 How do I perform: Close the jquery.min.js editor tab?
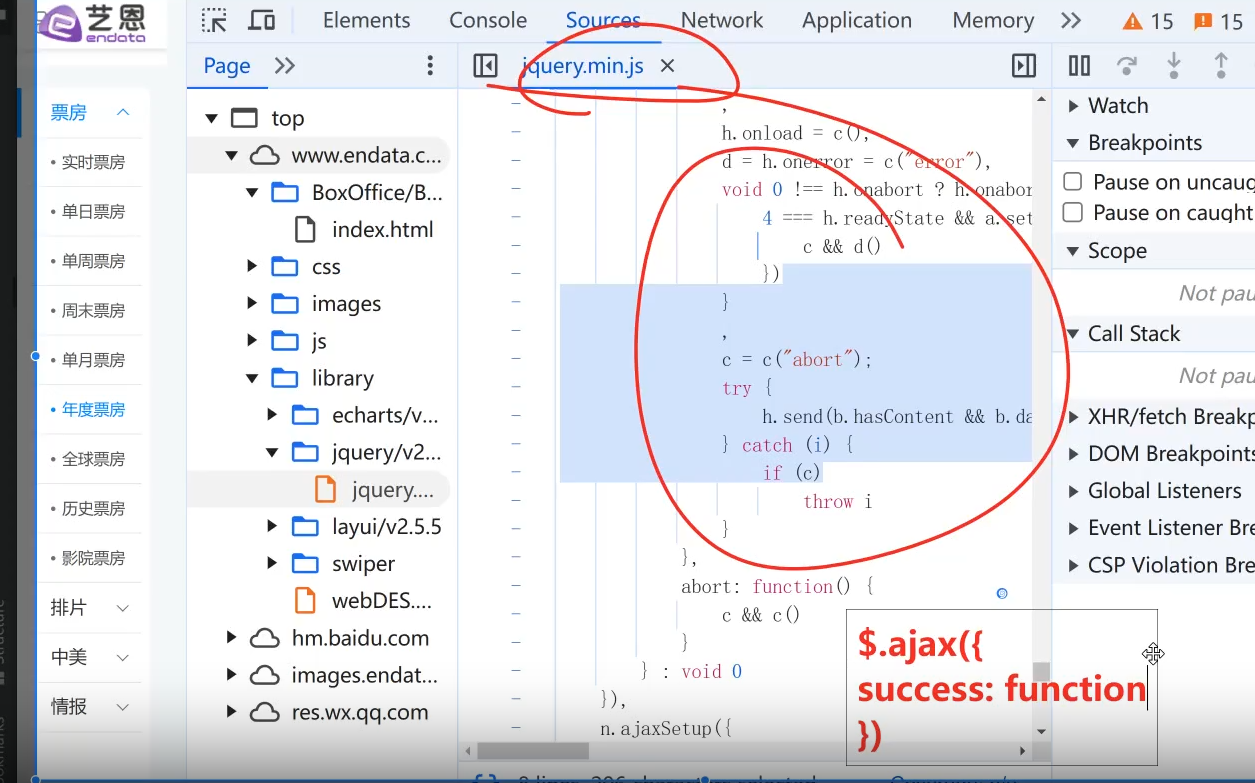click(668, 66)
